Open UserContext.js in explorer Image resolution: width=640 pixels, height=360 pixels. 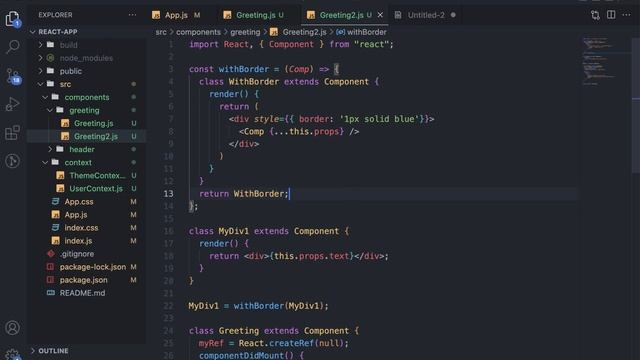pos(96,189)
